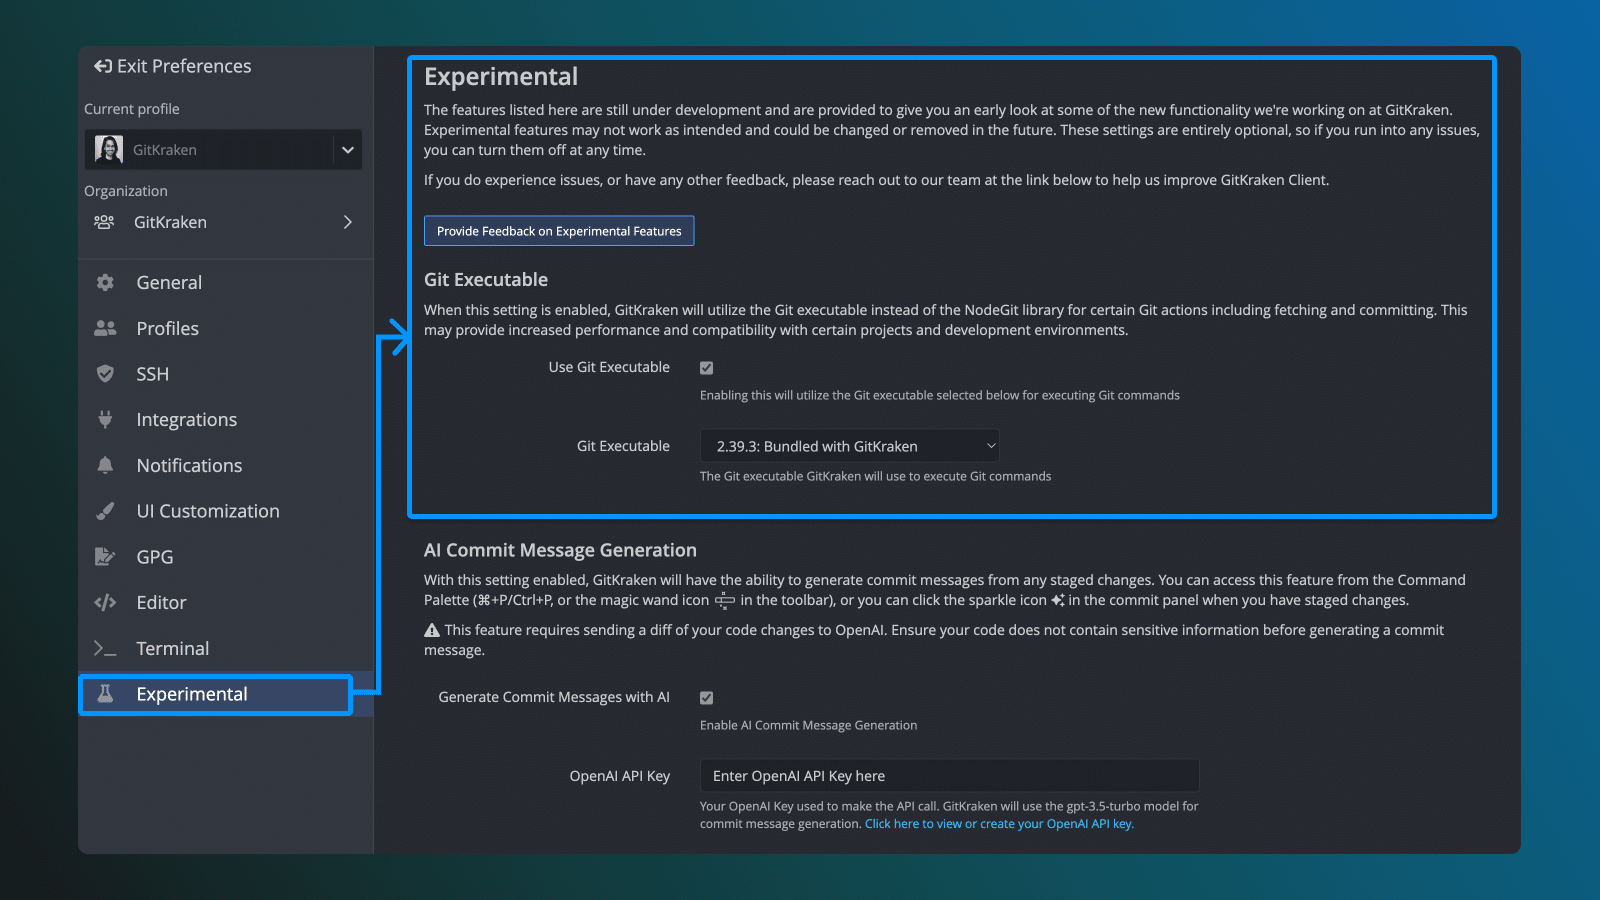1600x900 pixels.
Task: Click the GitKraken profile avatar picture
Action: pos(107,149)
